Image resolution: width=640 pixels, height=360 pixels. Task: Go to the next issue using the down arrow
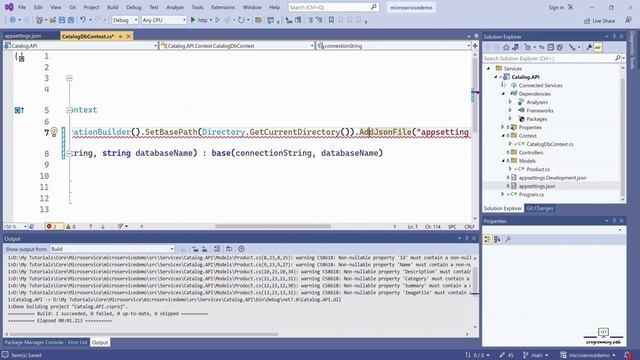(103, 227)
